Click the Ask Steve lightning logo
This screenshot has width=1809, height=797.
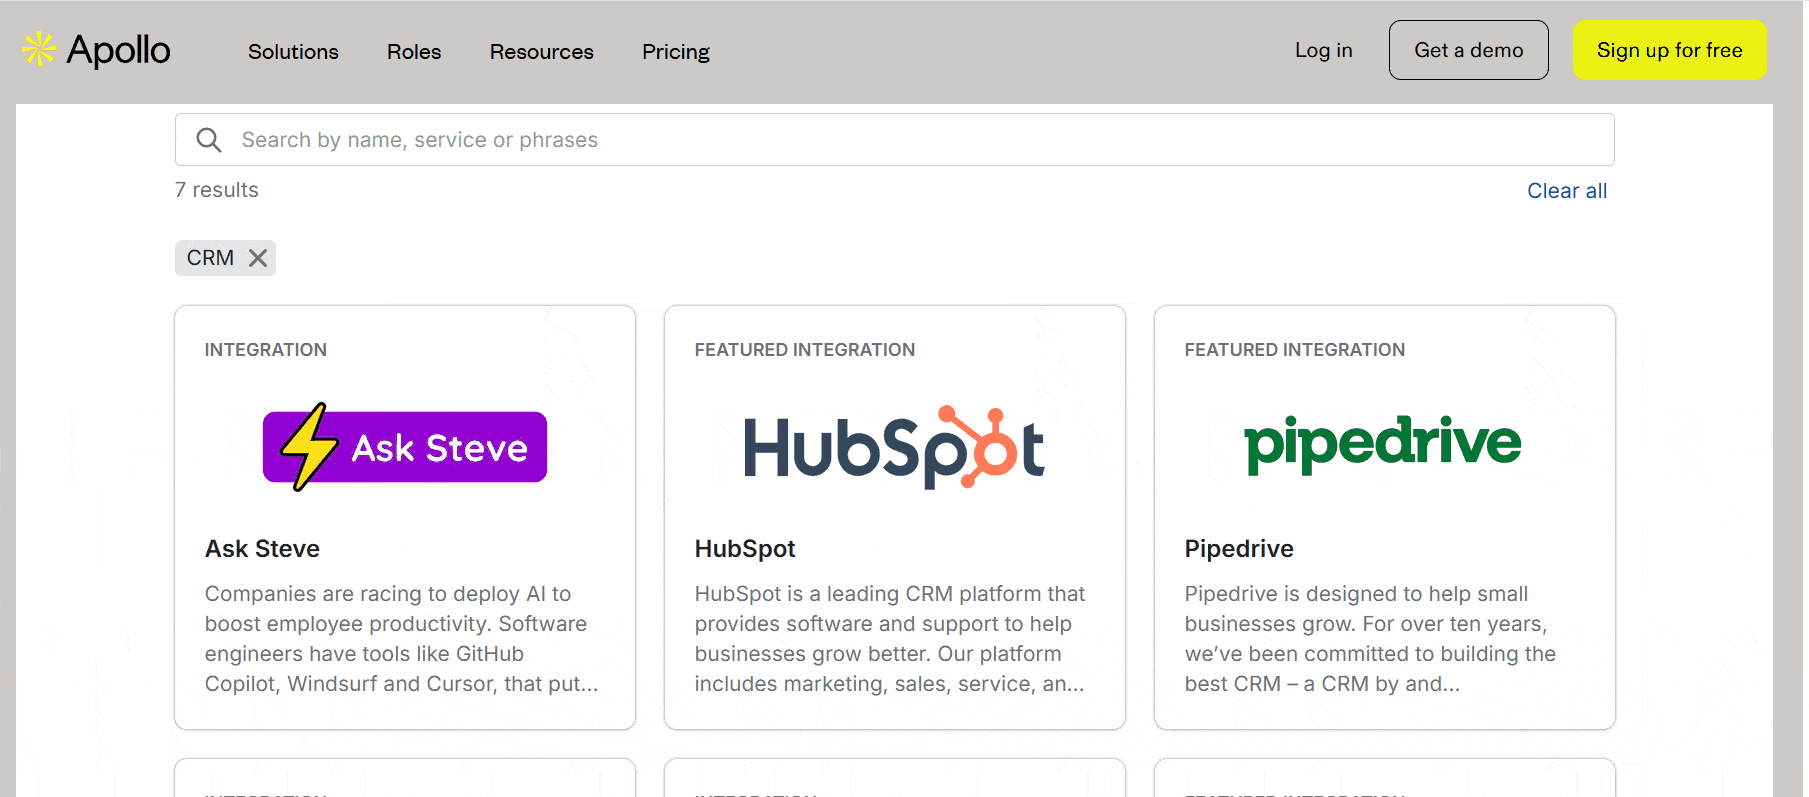coord(405,447)
